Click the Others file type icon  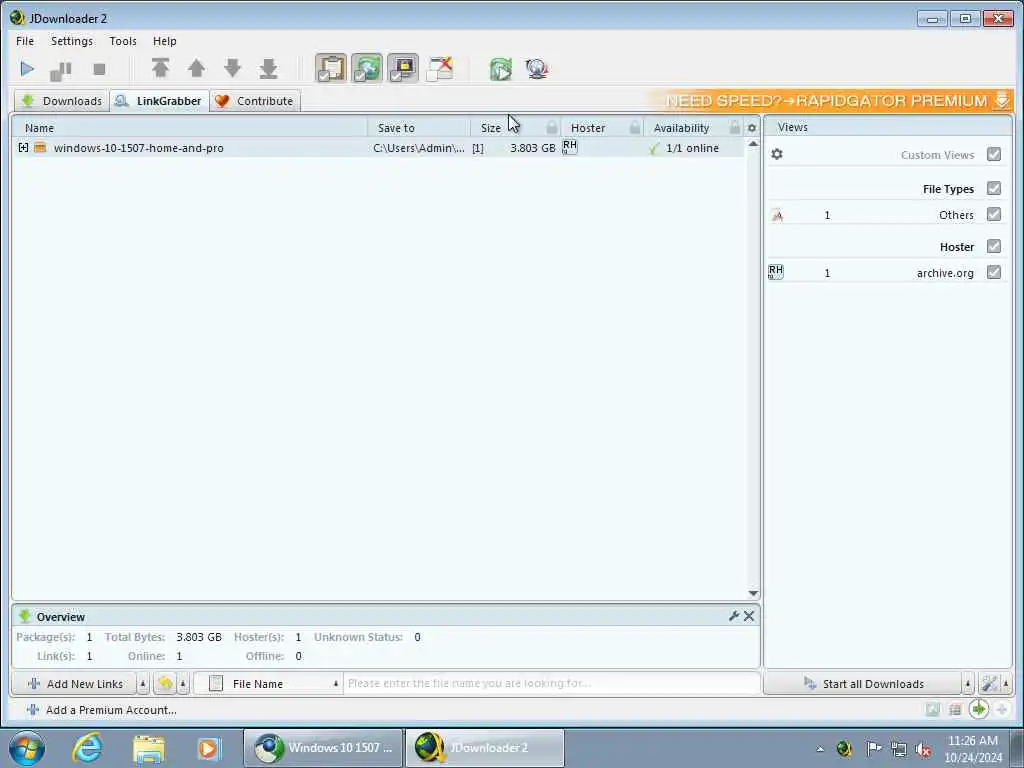(x=777, y=215)
